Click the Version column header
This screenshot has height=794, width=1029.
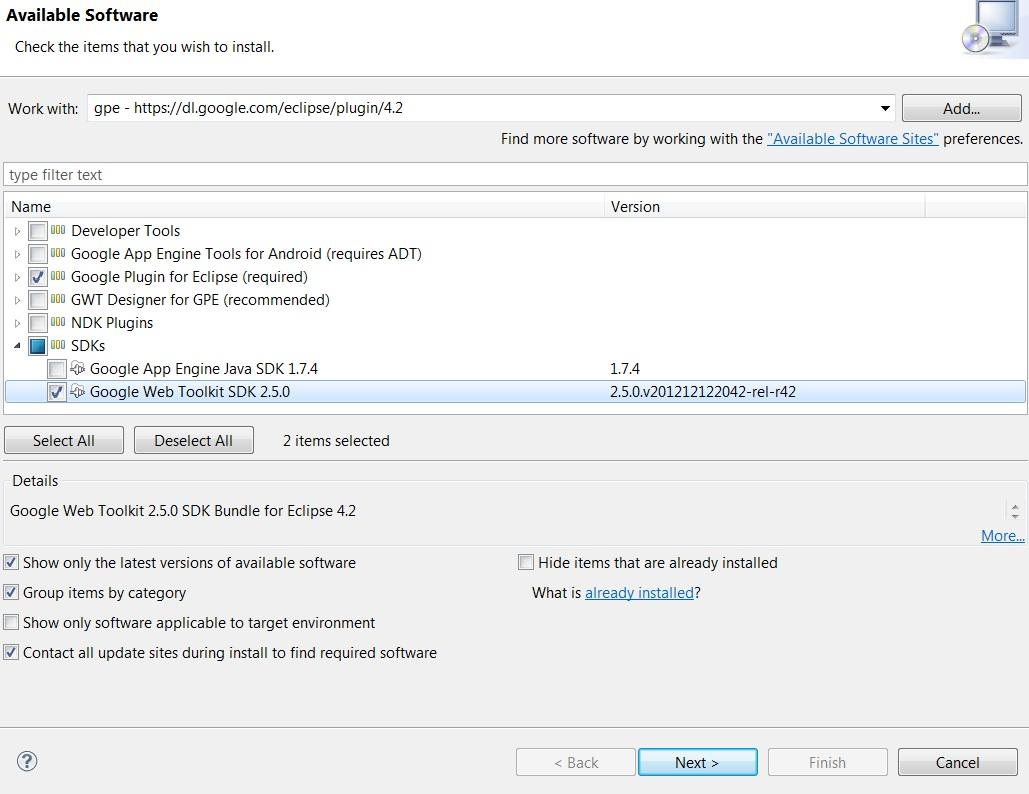click(x=765, y=206)
